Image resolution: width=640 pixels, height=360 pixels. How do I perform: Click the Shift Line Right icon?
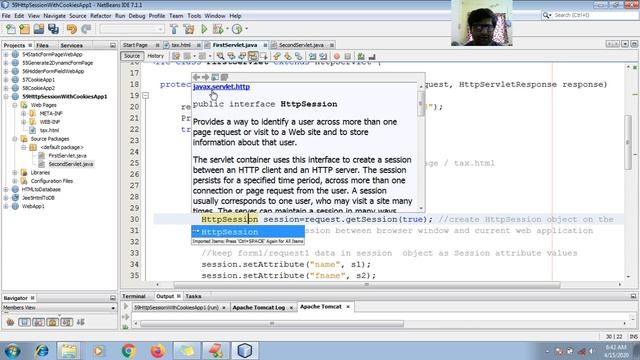[x=323, y=56]
